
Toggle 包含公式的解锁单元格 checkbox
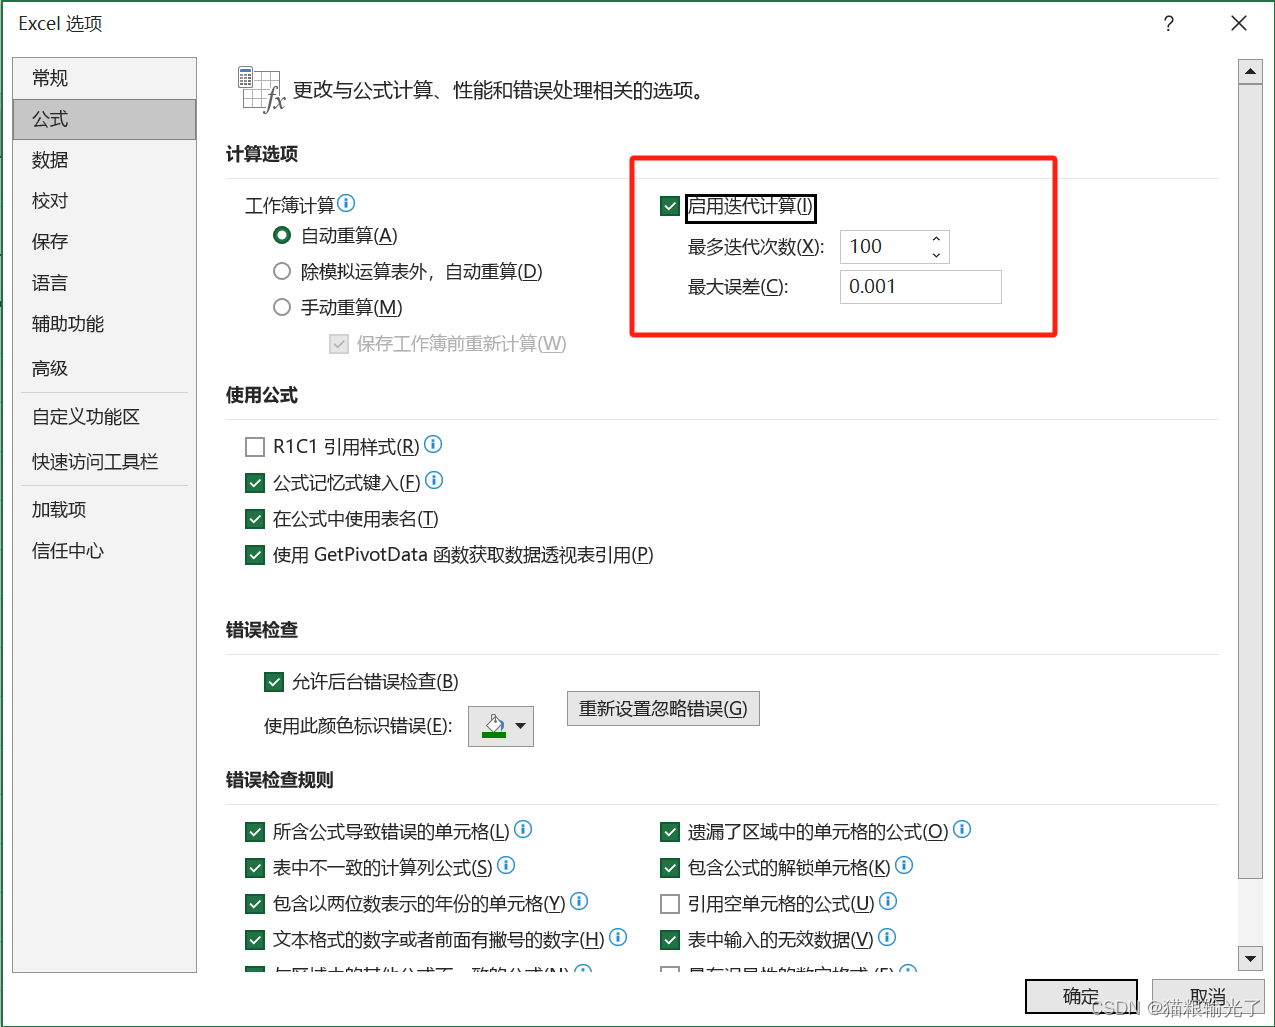[670, 868]
